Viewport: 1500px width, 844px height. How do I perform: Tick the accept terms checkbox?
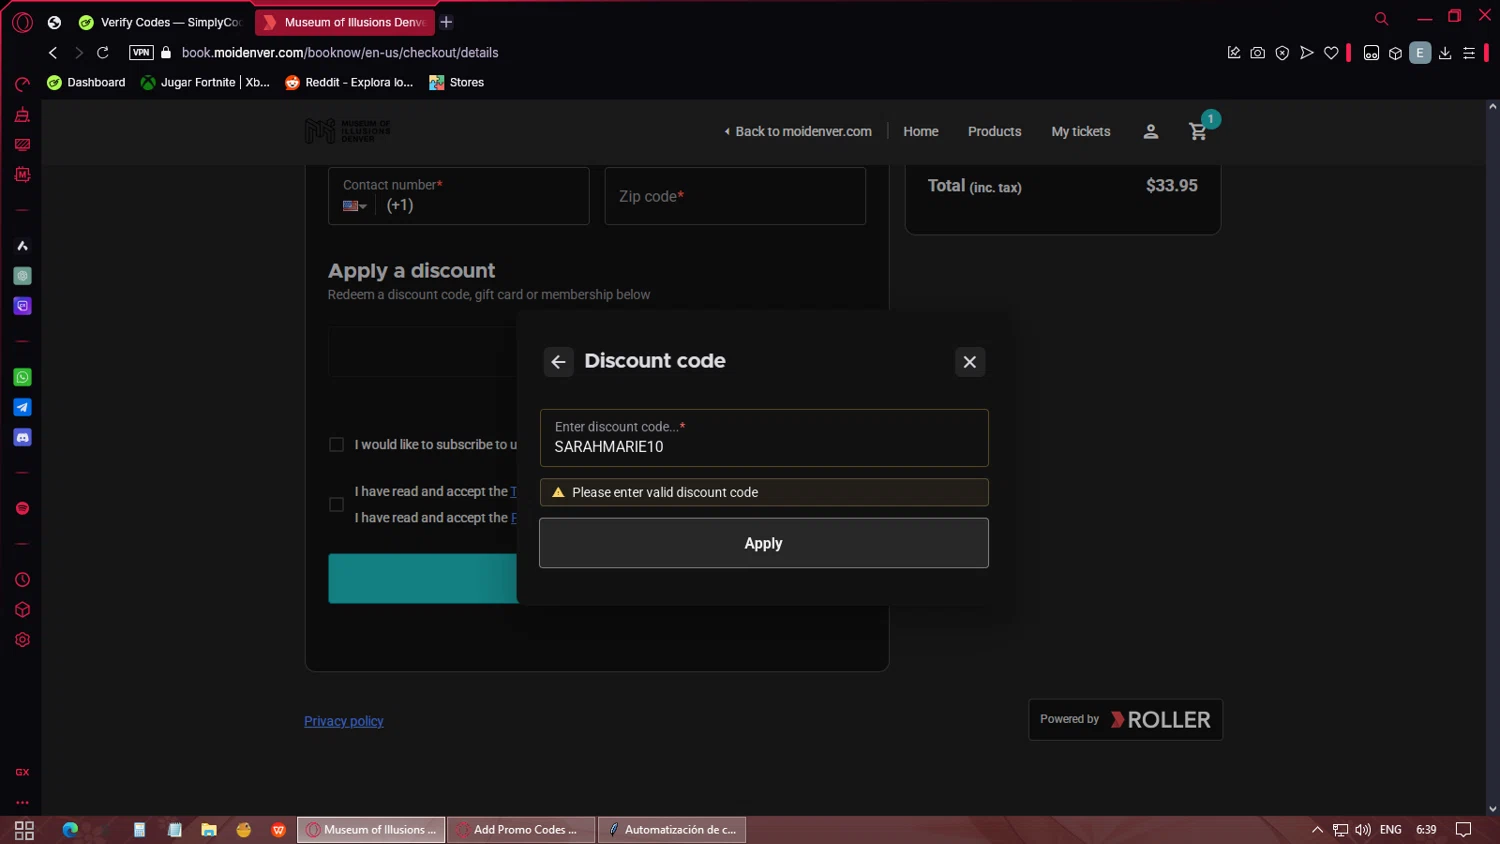pos(337,505)
